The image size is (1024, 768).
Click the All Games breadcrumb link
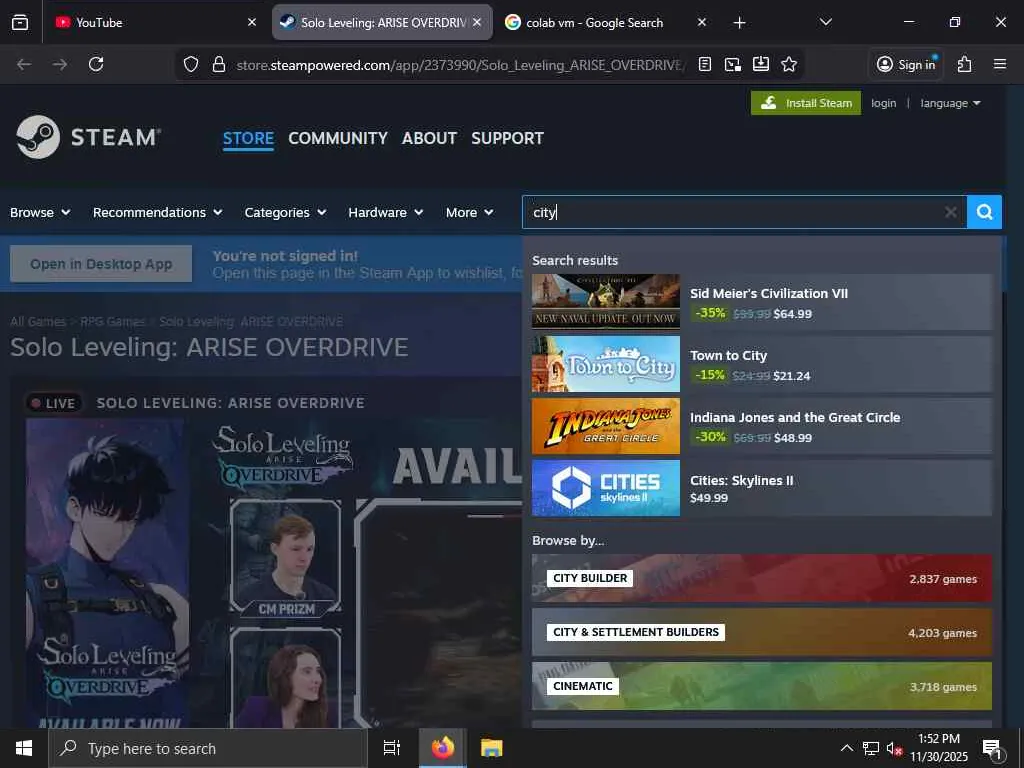click(38, 321)
